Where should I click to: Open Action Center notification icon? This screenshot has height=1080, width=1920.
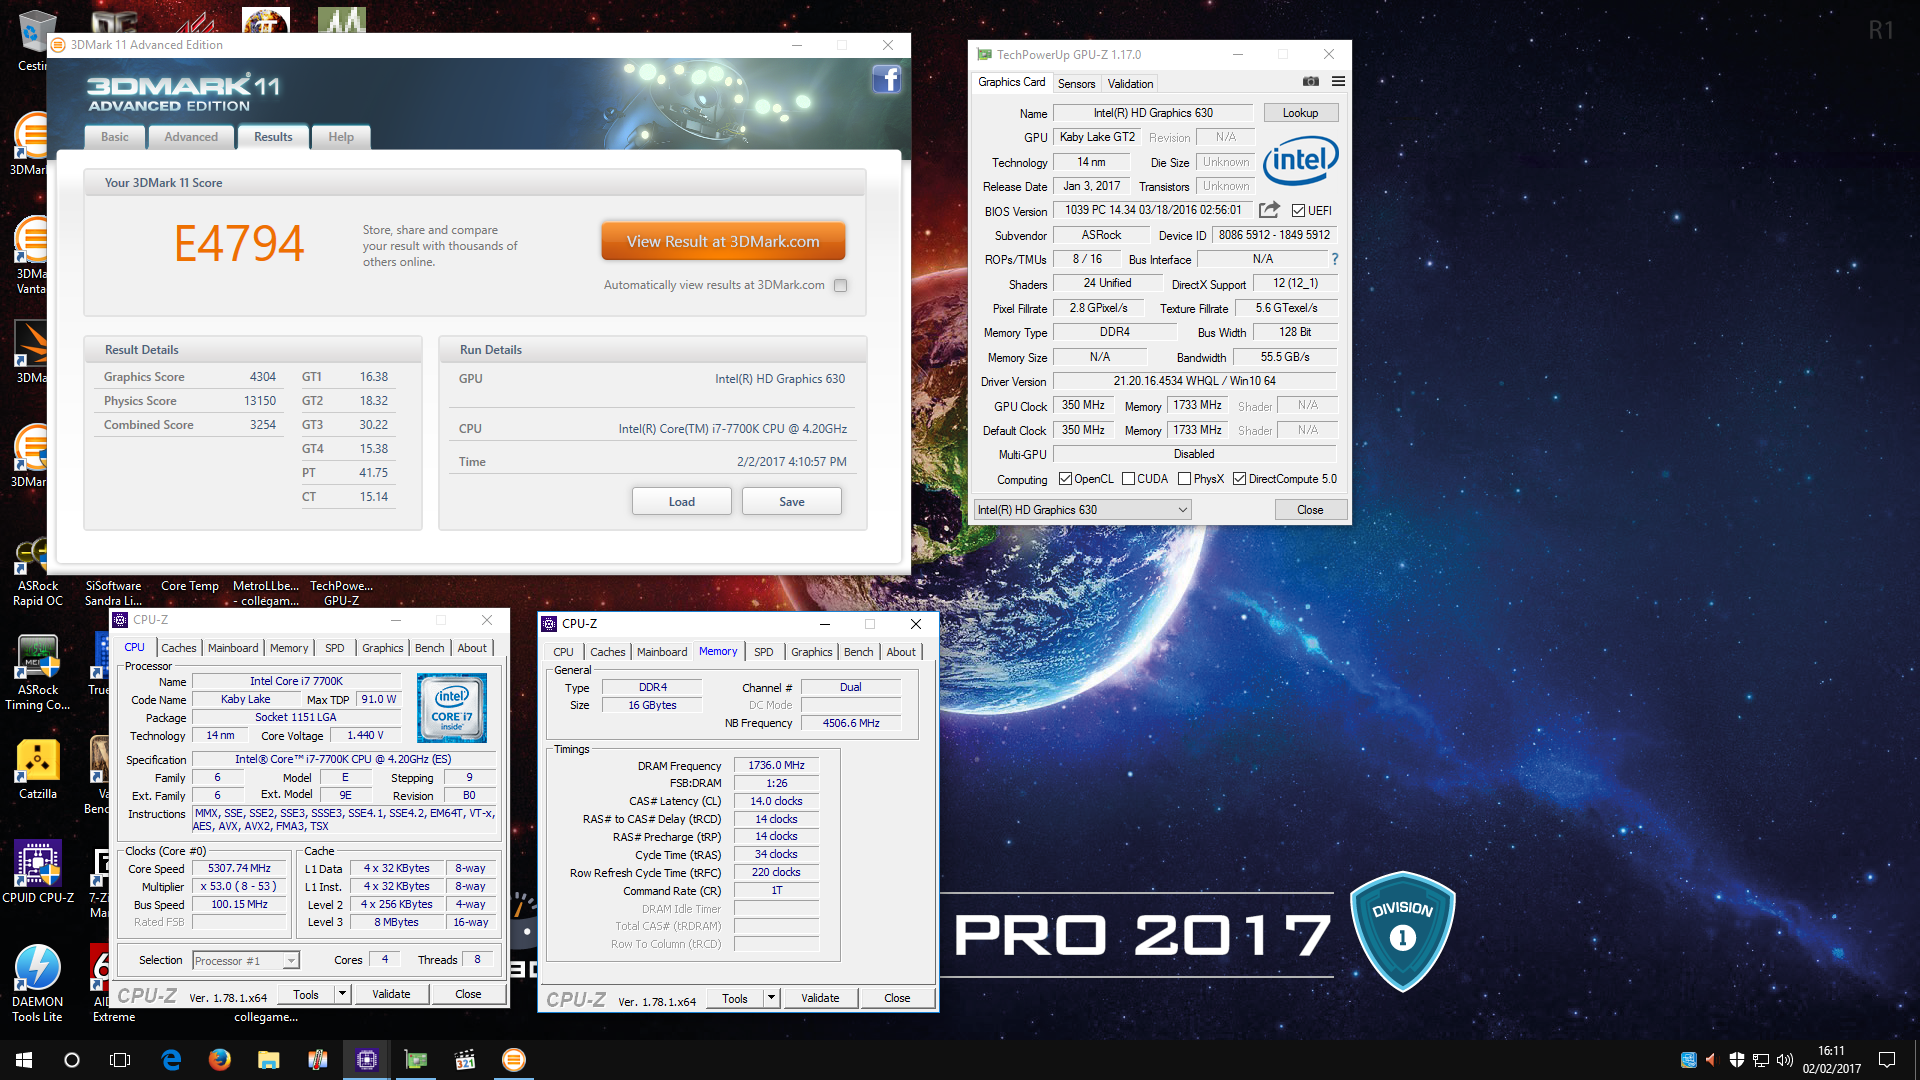click(x=1887, y=1060)
